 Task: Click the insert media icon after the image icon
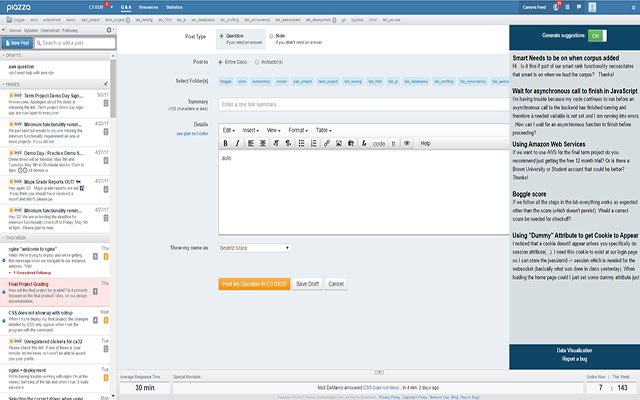pyautogui.click(x=351, y=143)
